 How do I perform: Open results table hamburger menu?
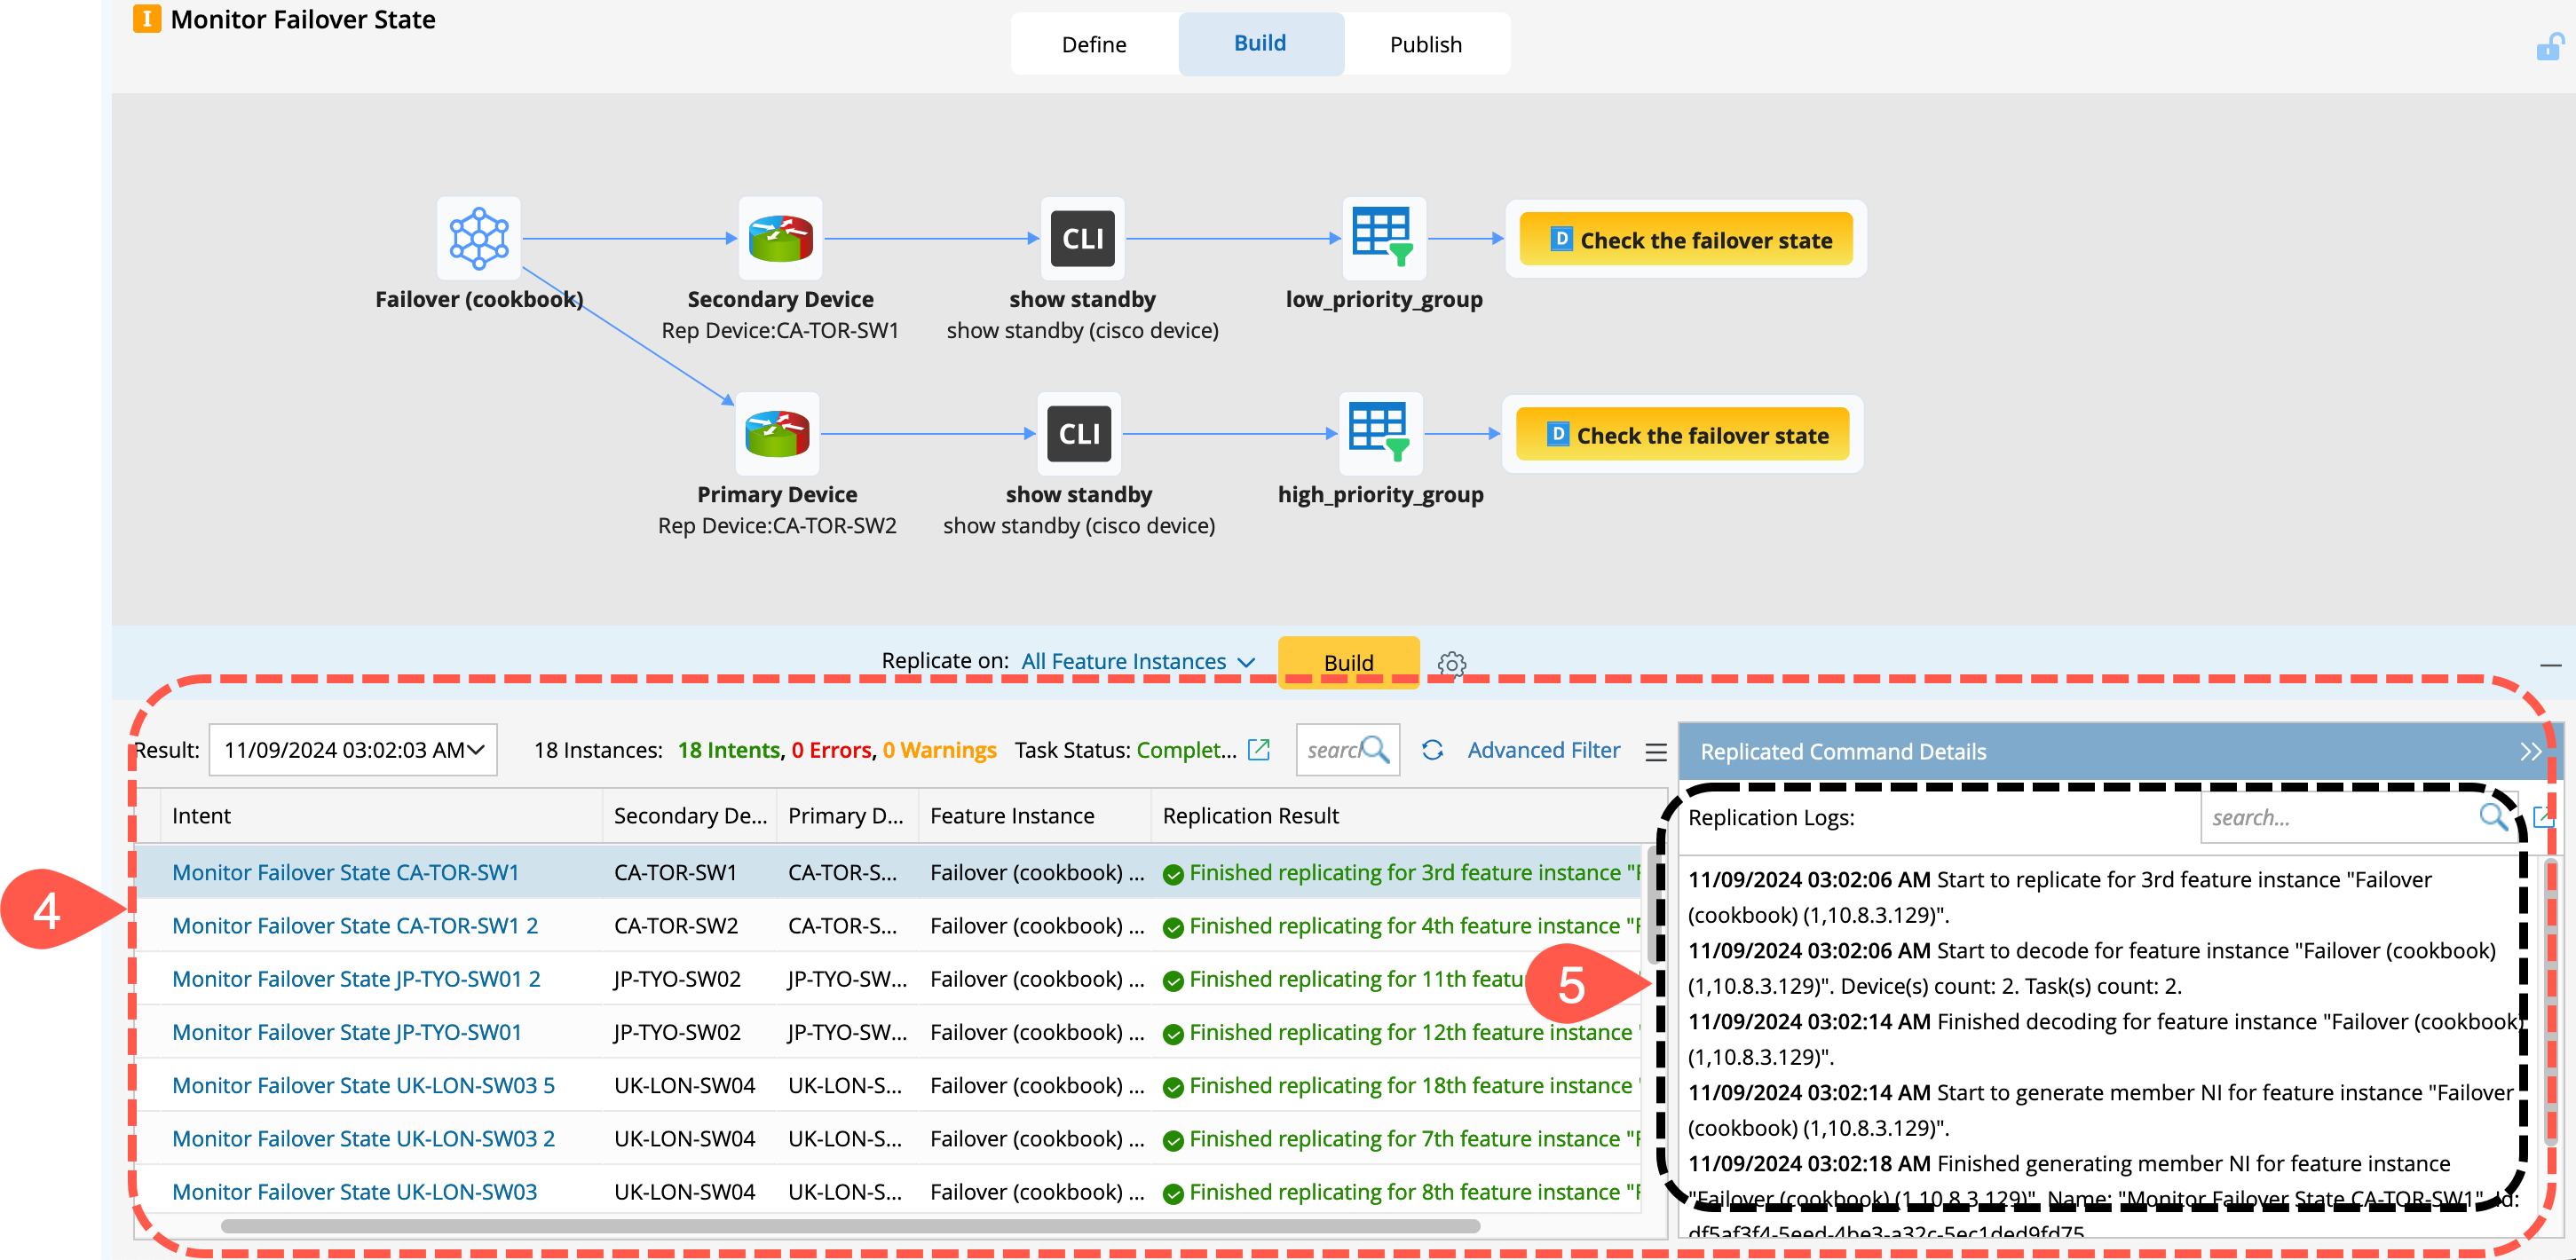click(1655, 752)
